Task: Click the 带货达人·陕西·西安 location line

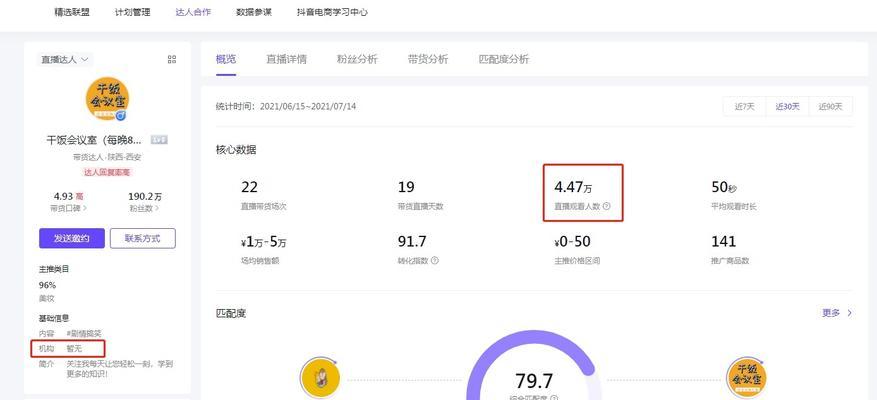Action: [107, 157]
